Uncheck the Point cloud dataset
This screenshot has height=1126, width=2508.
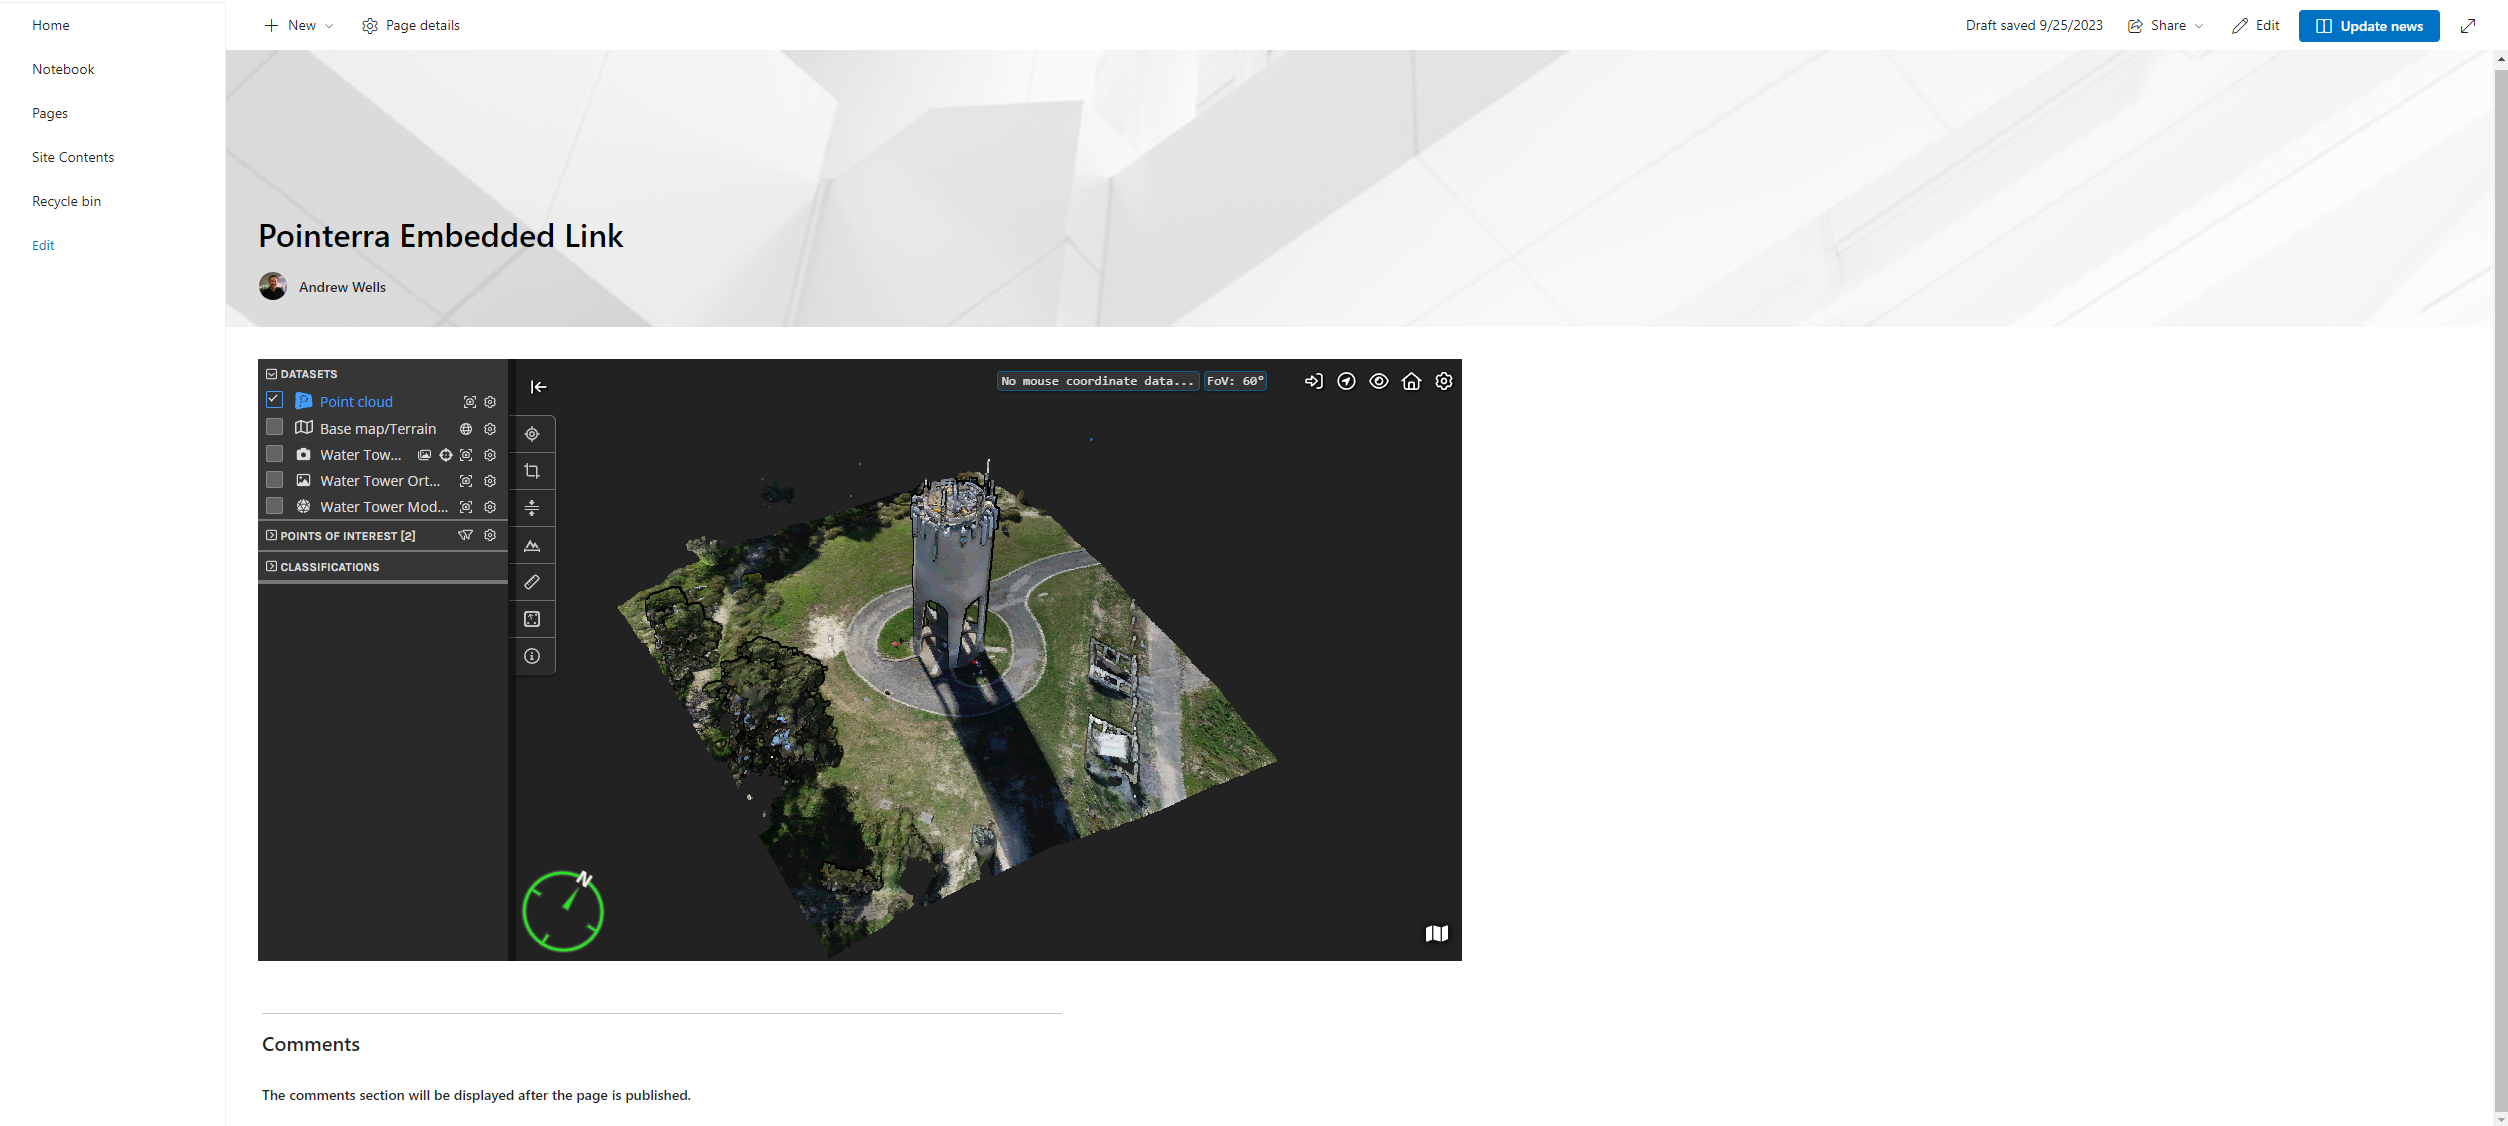274,399
